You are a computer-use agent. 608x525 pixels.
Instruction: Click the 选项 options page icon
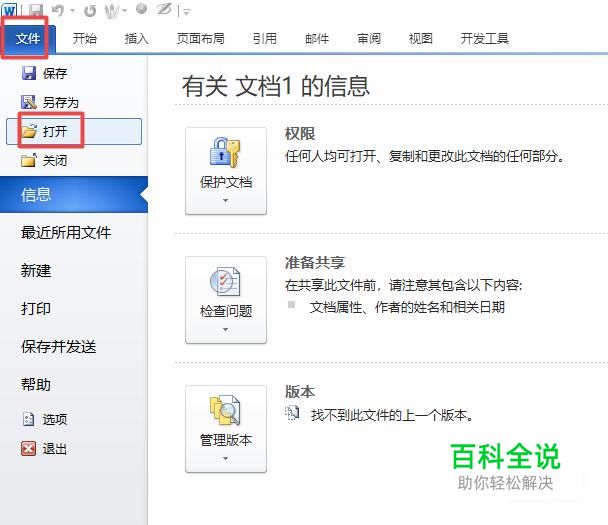(x=29, y=419)
